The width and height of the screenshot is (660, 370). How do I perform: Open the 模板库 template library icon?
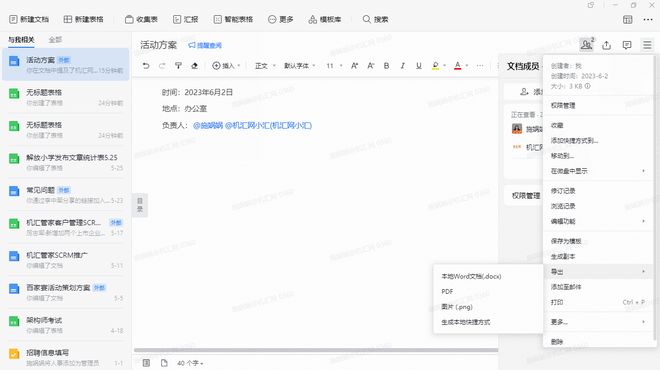click(x=313, y=19)
